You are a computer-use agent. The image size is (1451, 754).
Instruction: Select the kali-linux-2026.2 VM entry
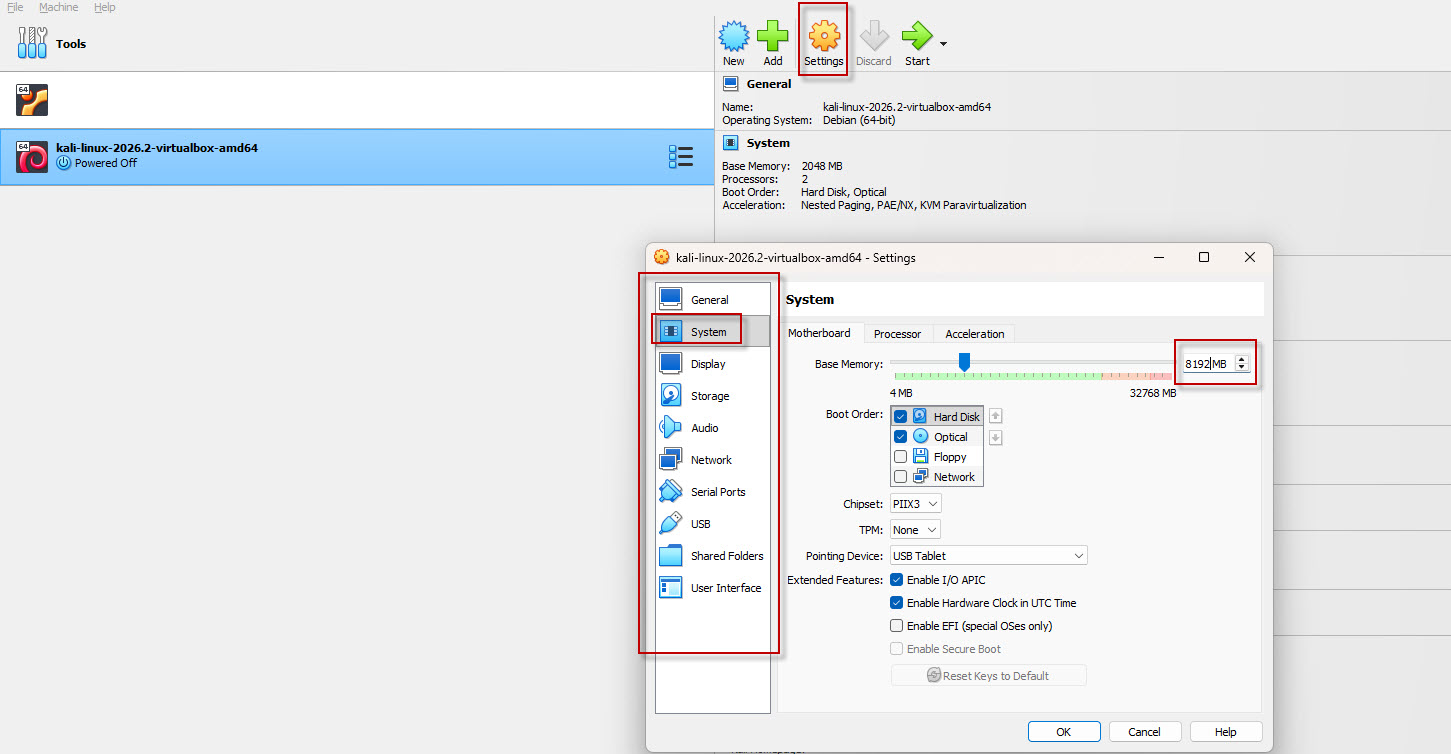pos(357,157)
